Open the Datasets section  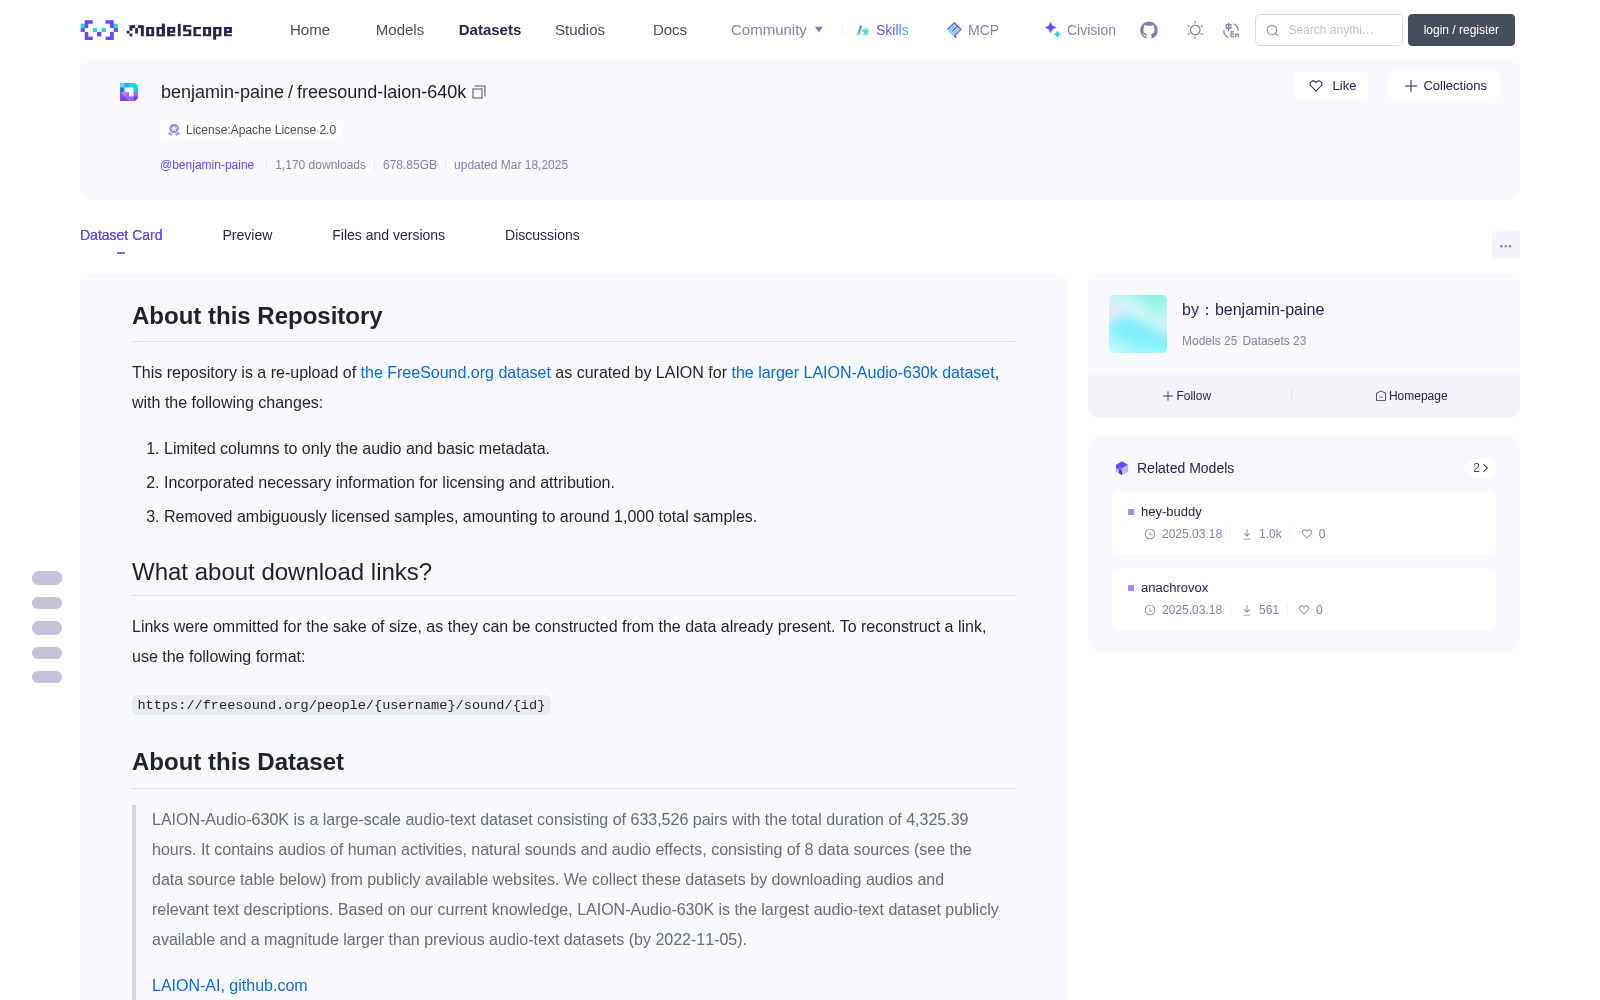click(490, 30)
